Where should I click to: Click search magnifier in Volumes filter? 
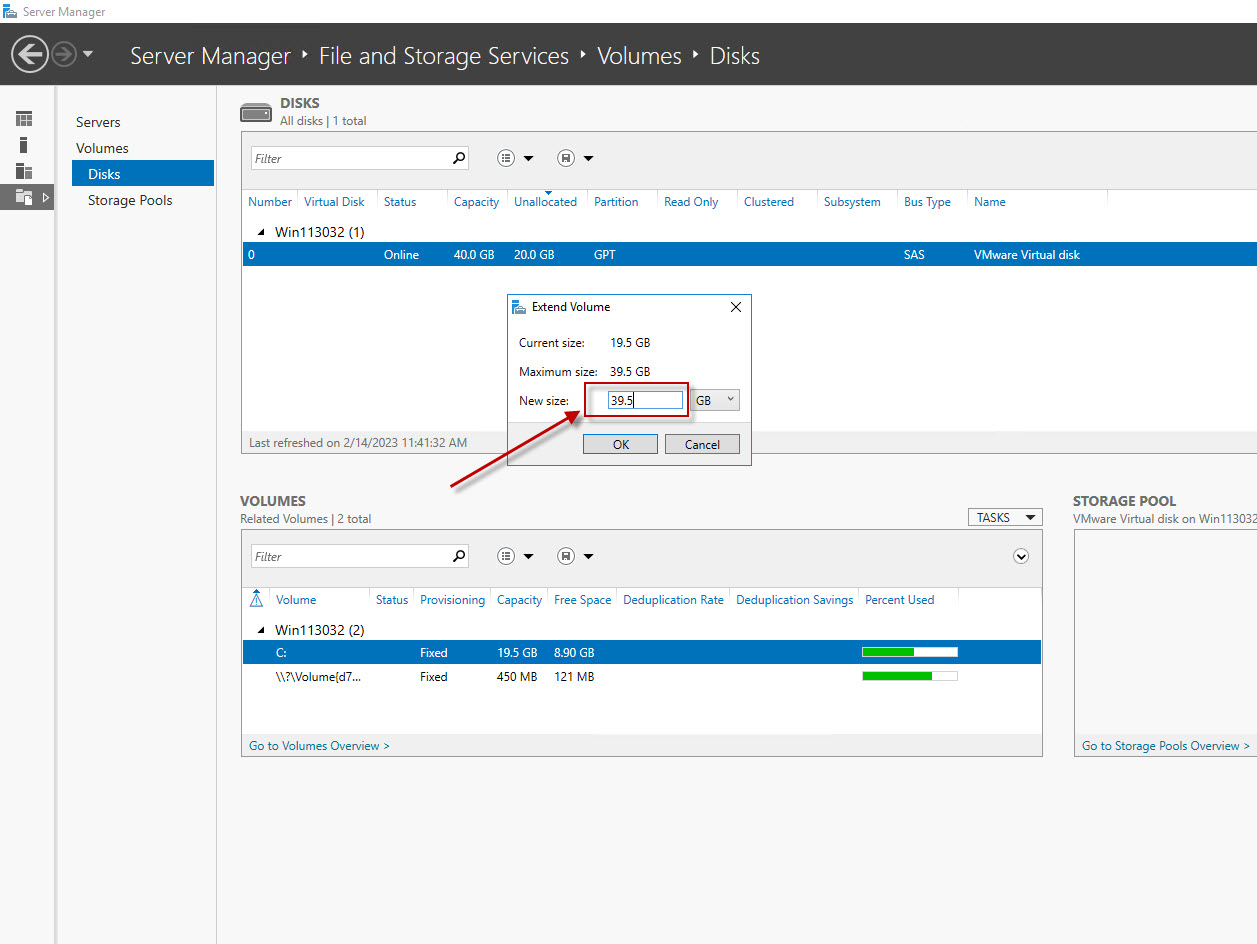tap(459, 556)
